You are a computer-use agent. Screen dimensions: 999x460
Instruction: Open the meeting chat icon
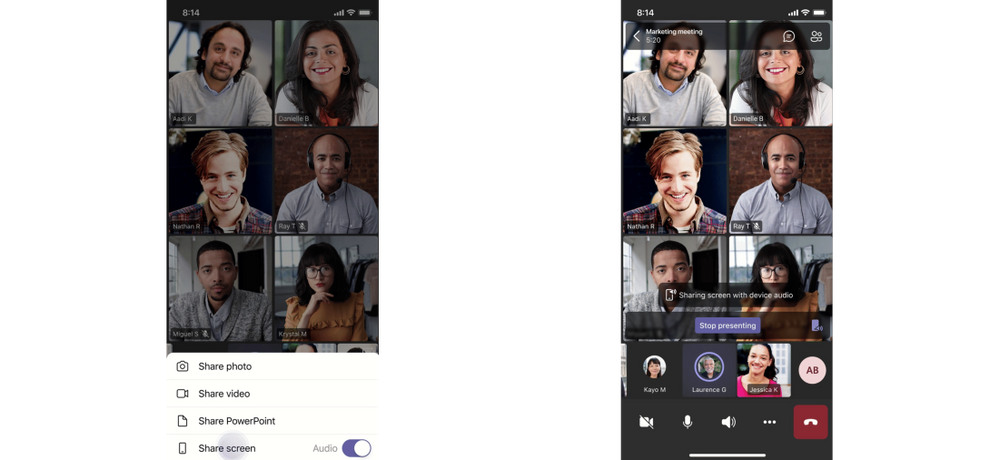click(788, 36)
